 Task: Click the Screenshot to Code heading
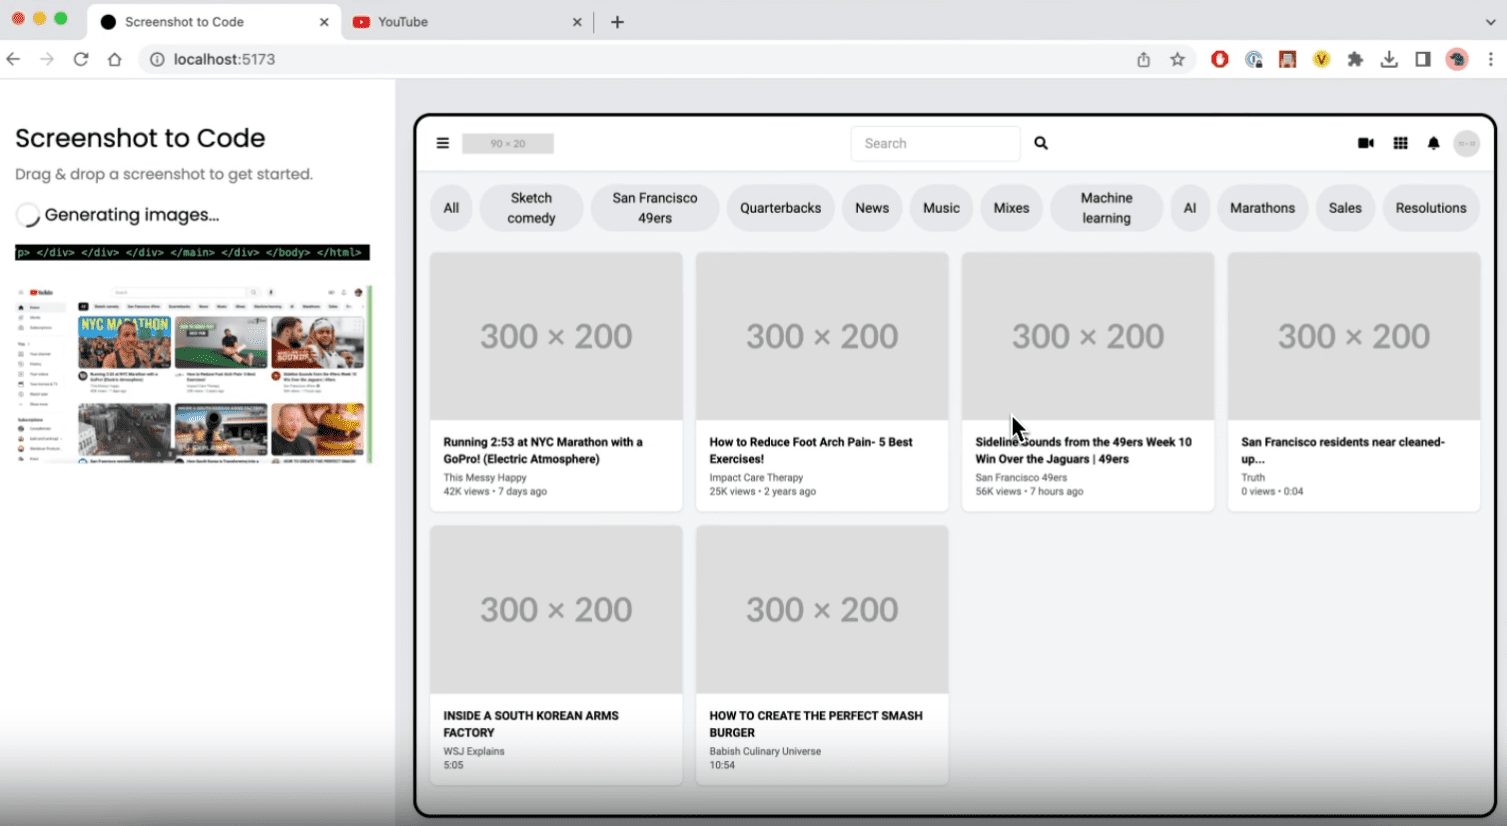[x=140, y=138]
